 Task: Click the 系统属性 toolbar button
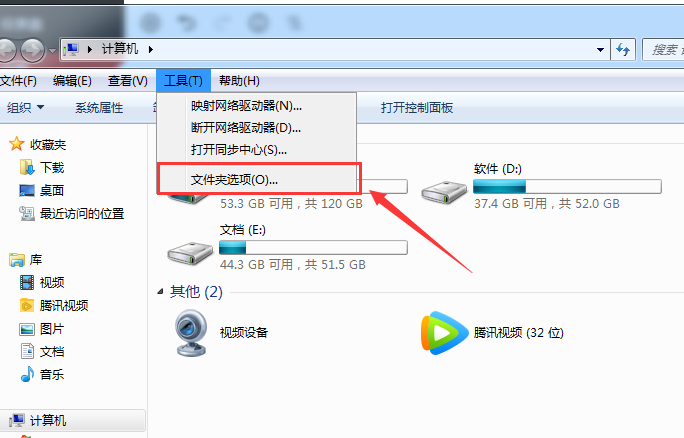pos(99,107)
